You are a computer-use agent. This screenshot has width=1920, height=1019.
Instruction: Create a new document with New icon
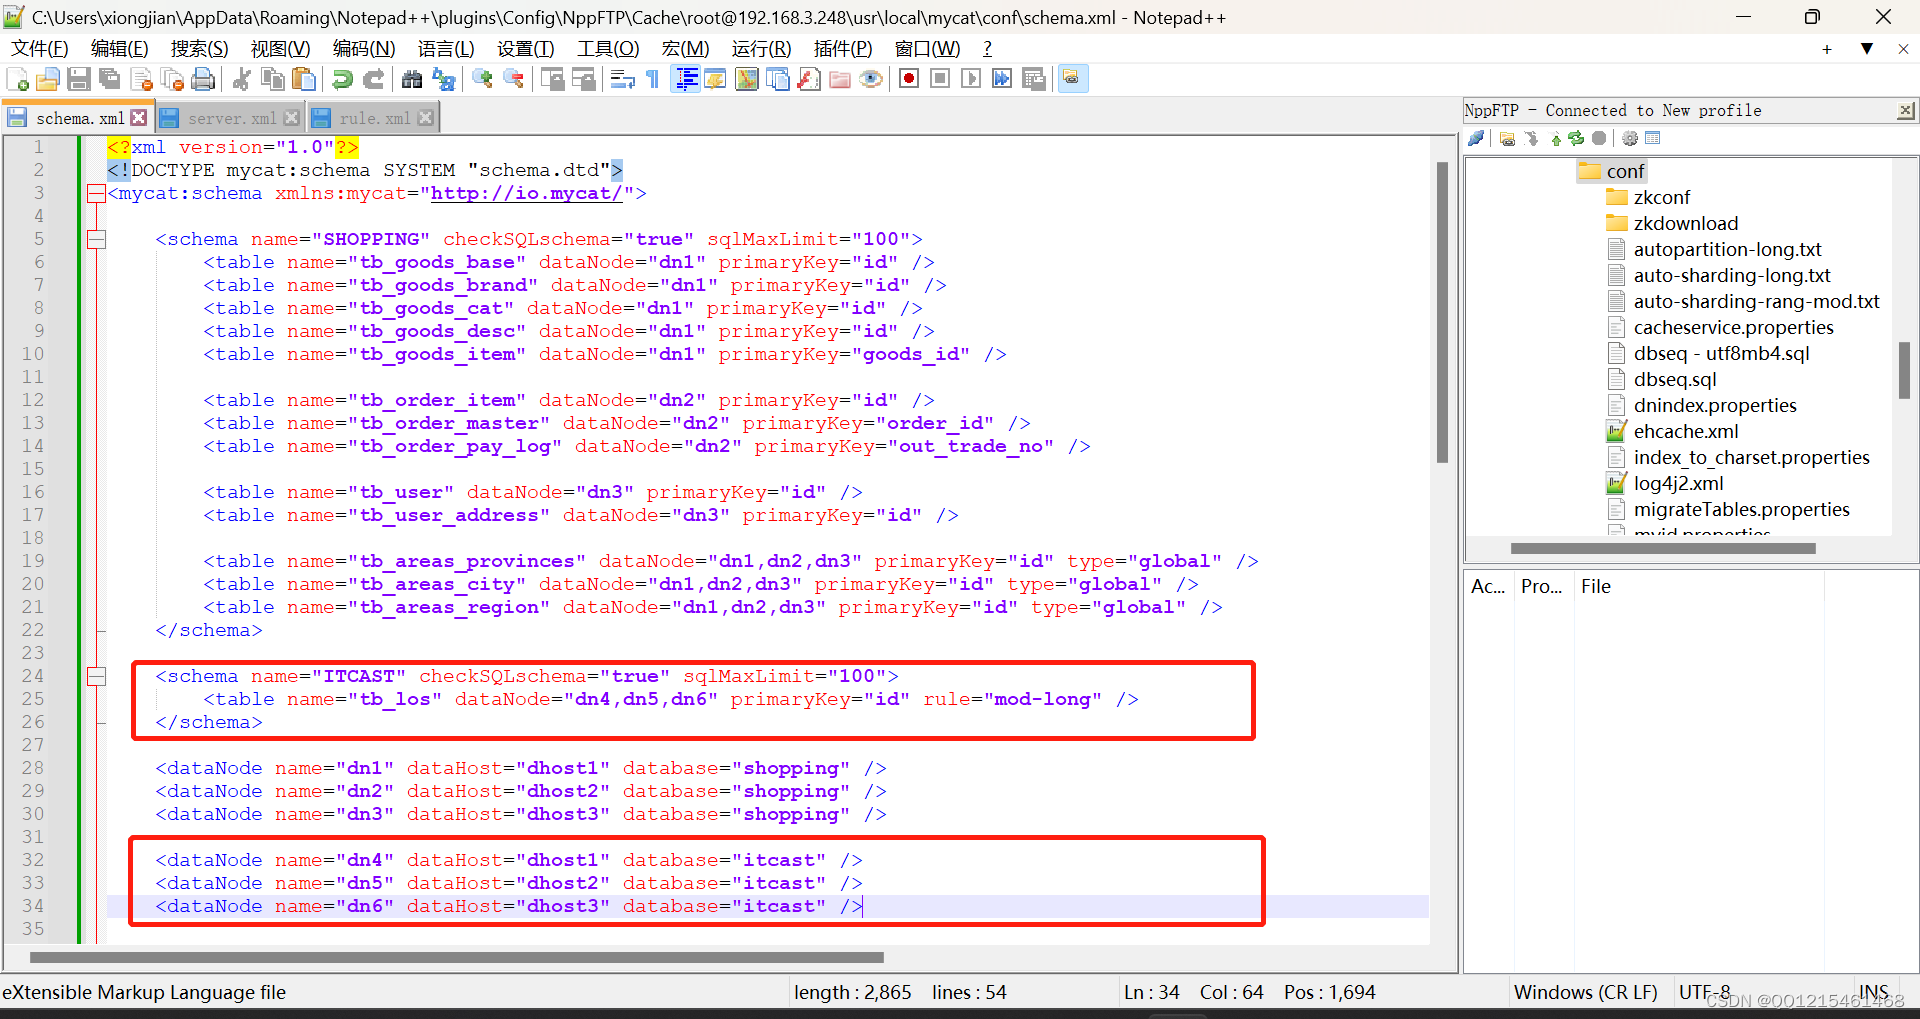(x=17, y=79)
